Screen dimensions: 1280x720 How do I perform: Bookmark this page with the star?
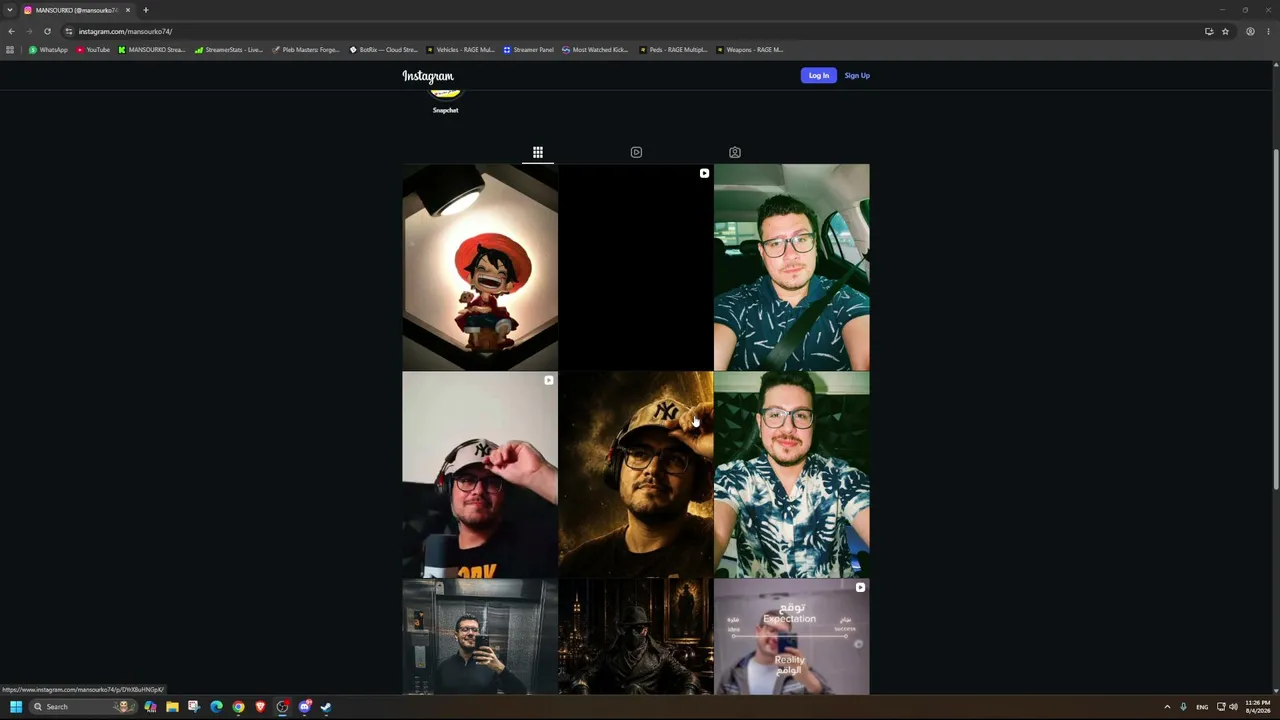1225,31
